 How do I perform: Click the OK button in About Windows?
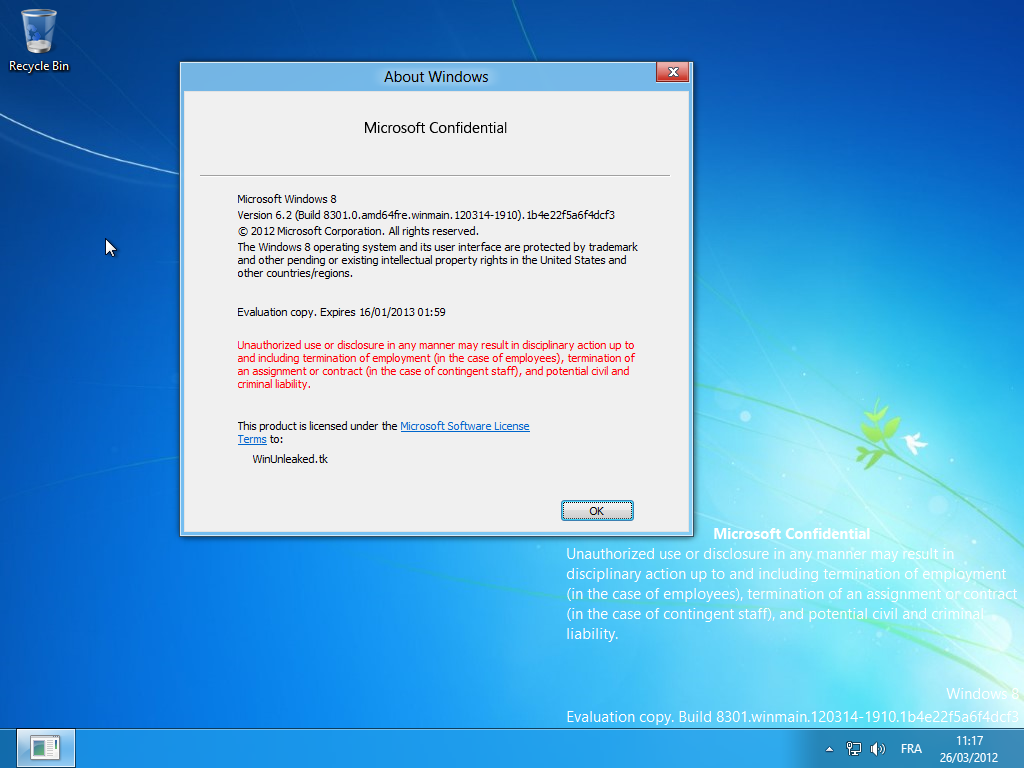pyautogui.click(x=597, y=511)
